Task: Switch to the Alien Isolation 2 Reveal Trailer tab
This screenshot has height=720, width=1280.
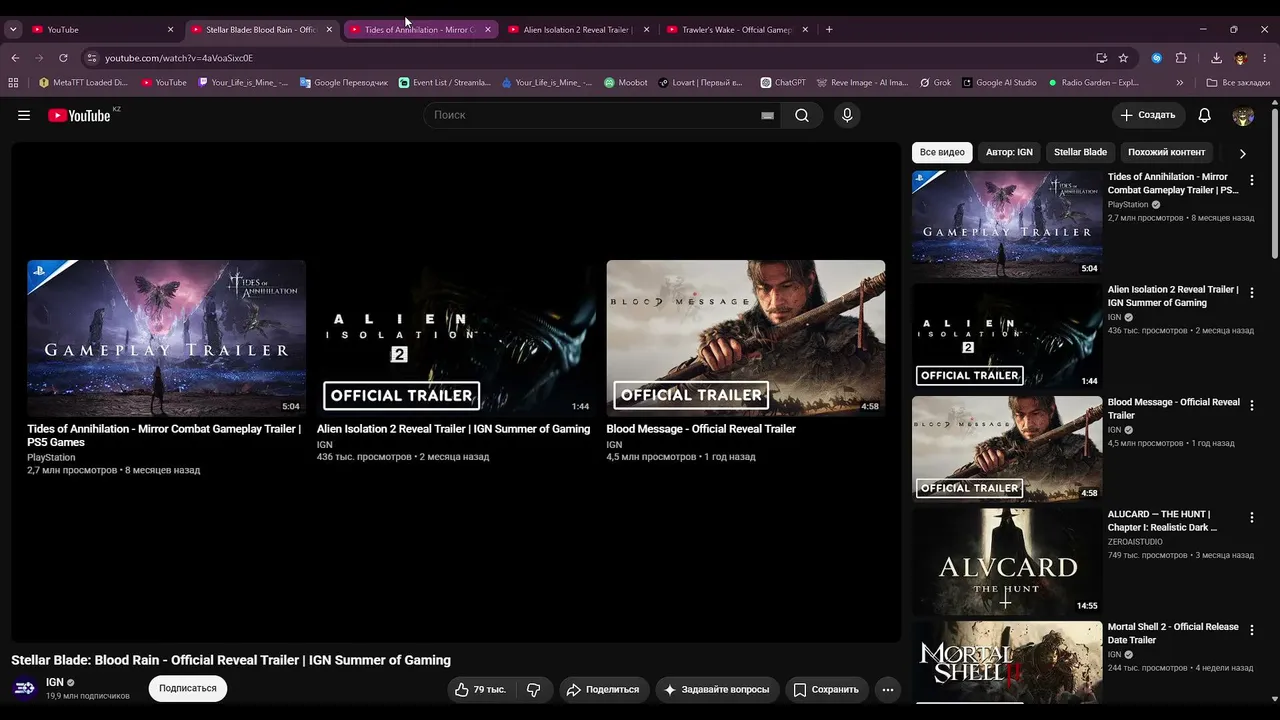Action: pos(579,30)
